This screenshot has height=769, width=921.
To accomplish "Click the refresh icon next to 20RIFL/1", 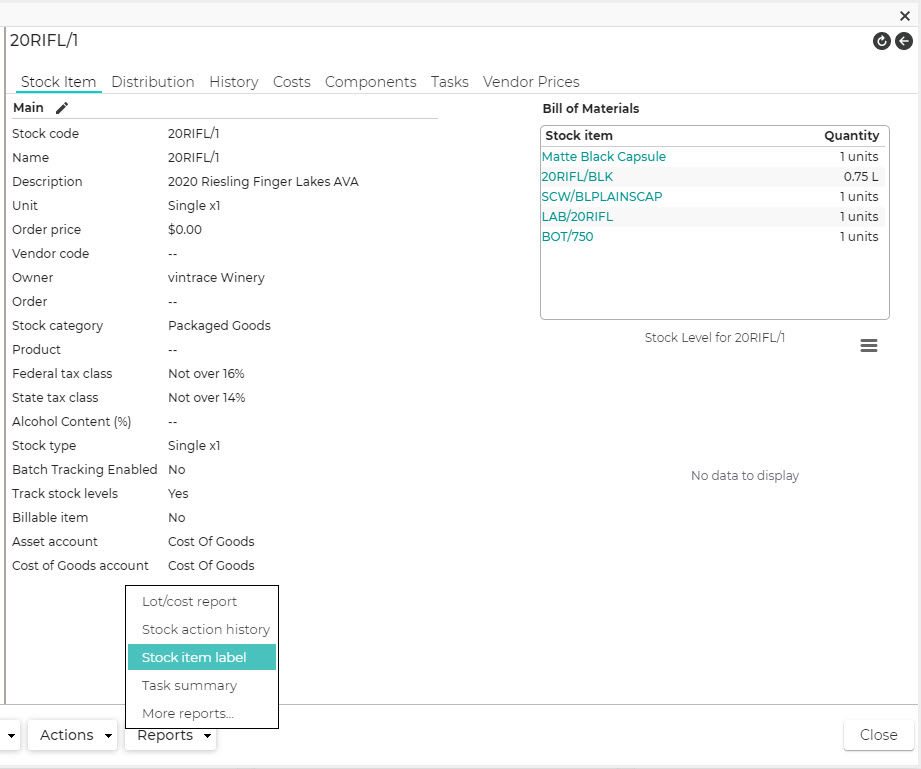I will (882, 41).
